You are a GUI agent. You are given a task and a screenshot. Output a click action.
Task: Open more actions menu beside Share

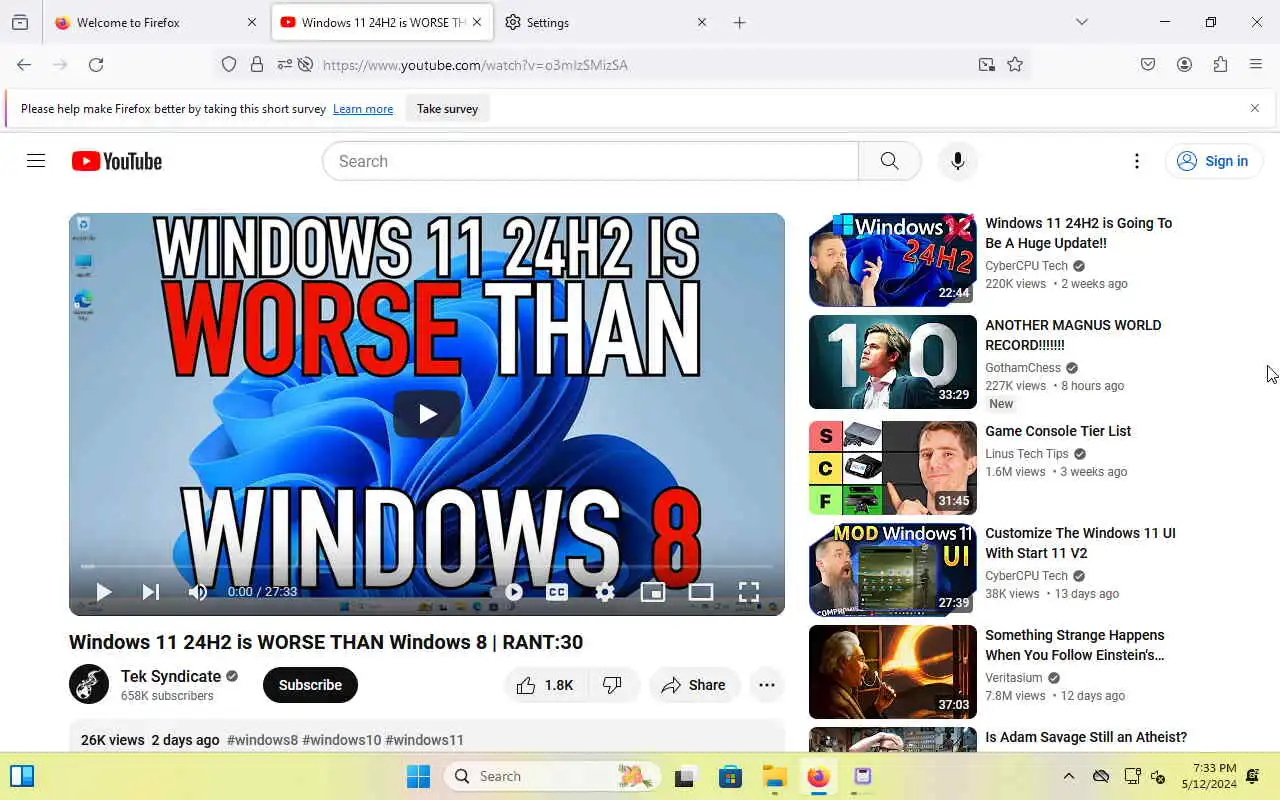pos(767,685)
